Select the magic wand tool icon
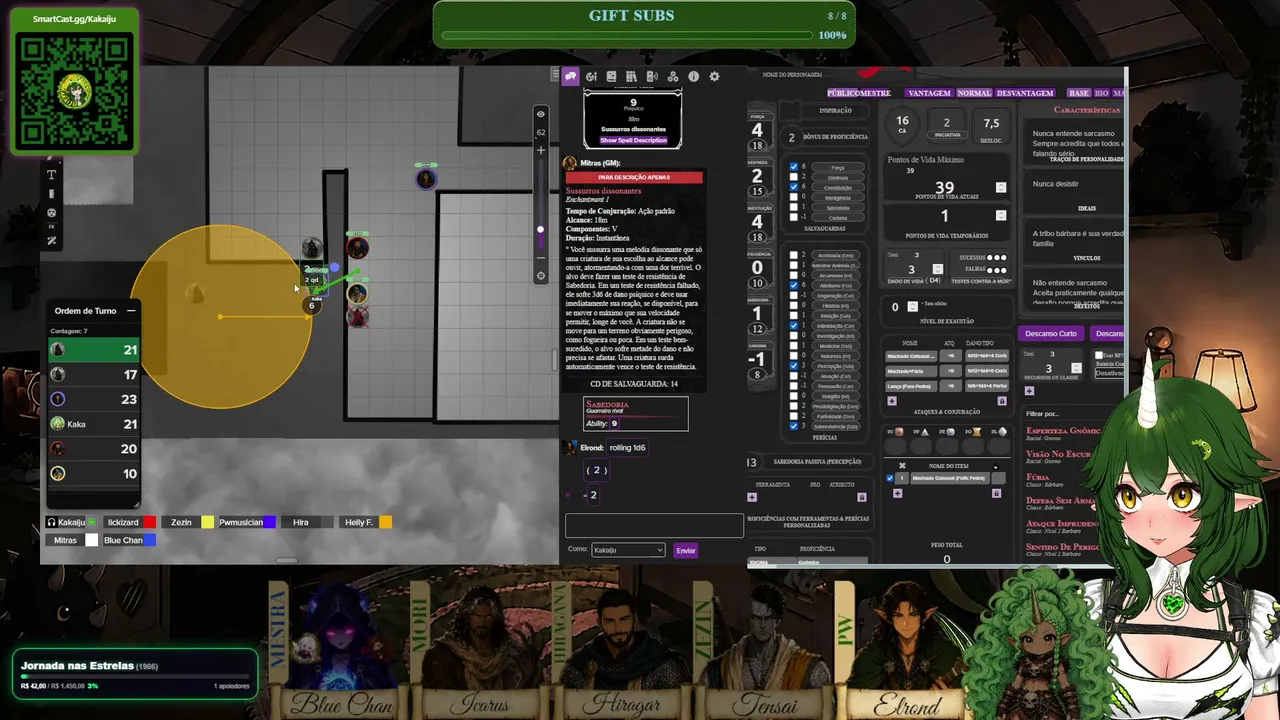Image resolution: width=1280 pixels, height=720 pixels. (x=52, y=241)
